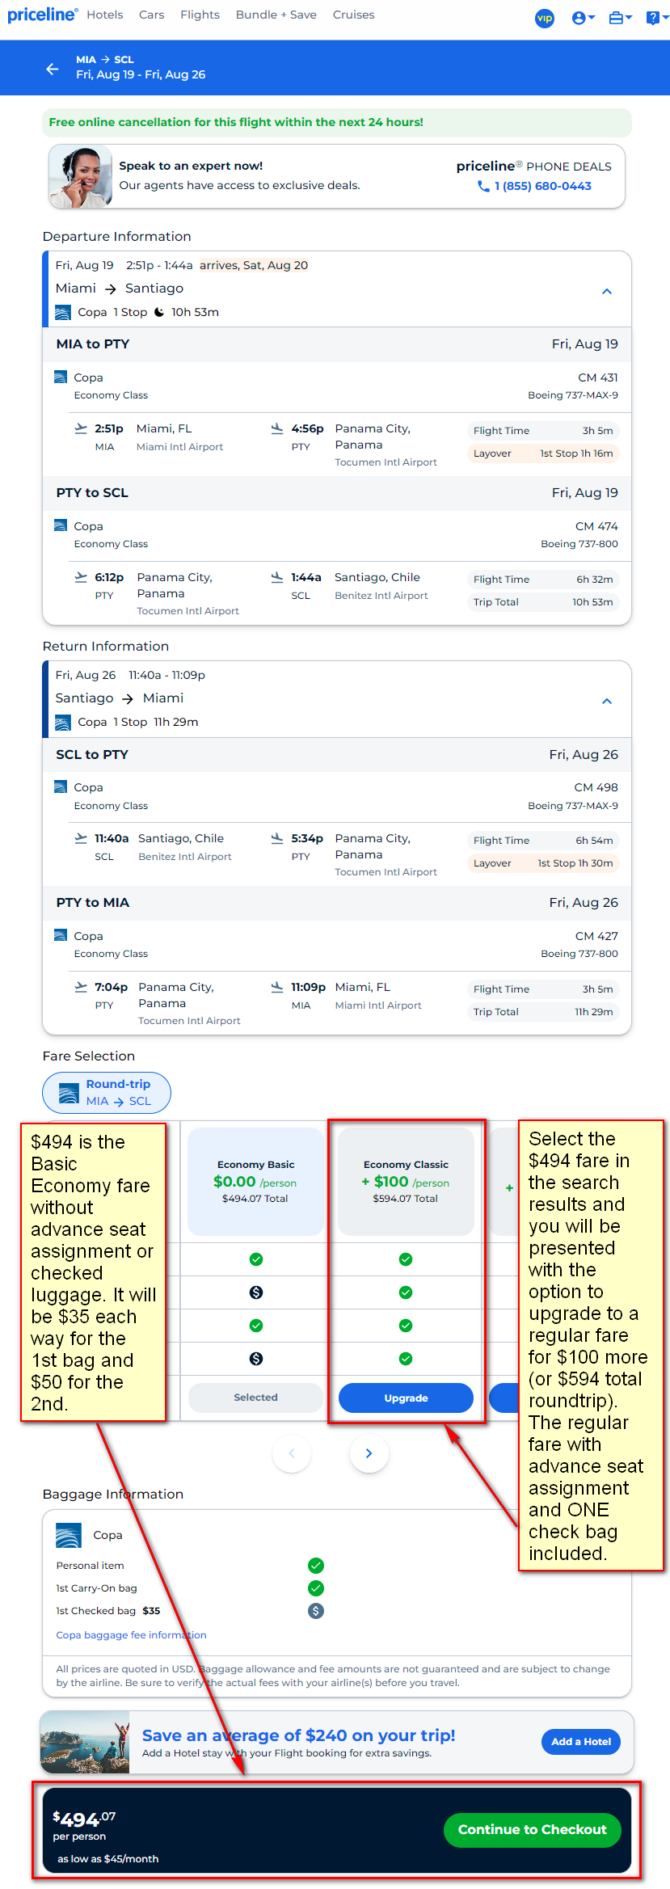670x1889 pixels.
Task: Show previous fare options with the left arrow
Action: [292, 1453]
